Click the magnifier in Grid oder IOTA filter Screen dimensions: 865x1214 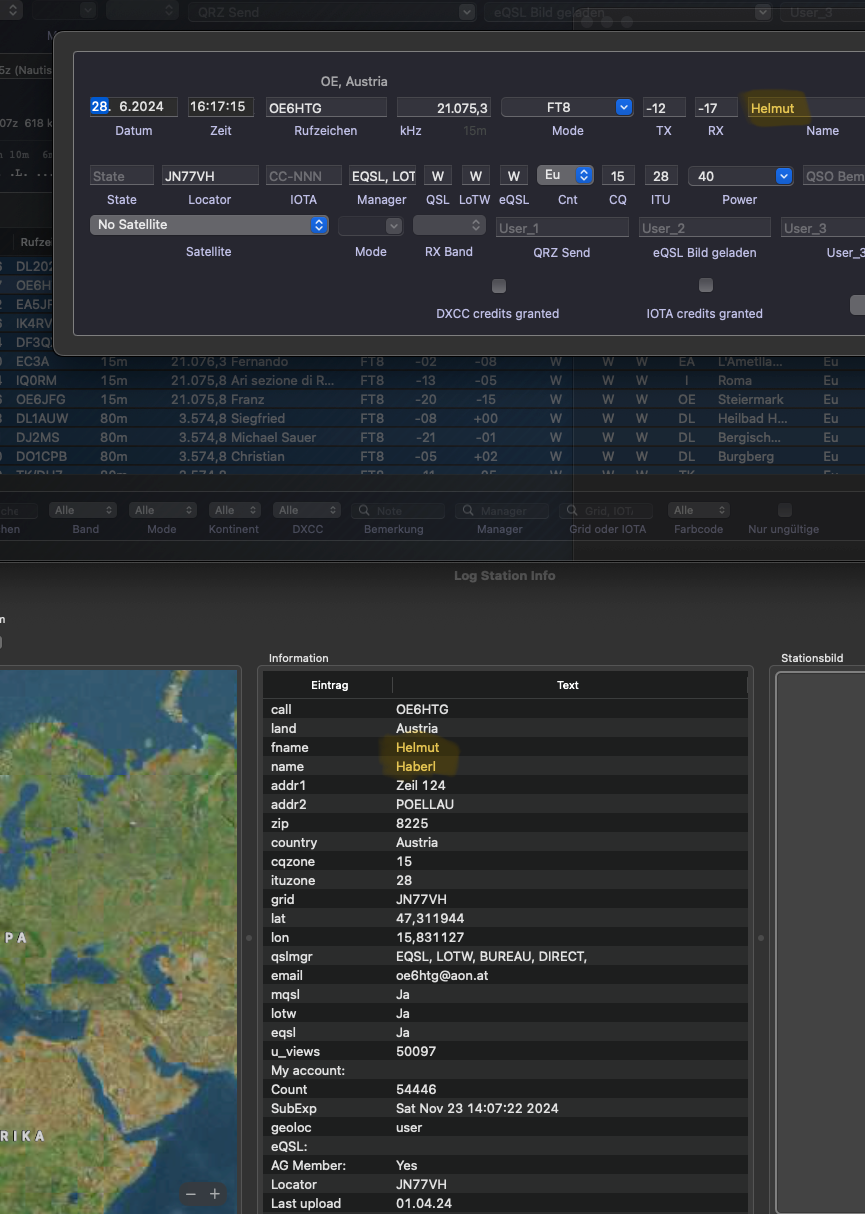click(571, 511)
